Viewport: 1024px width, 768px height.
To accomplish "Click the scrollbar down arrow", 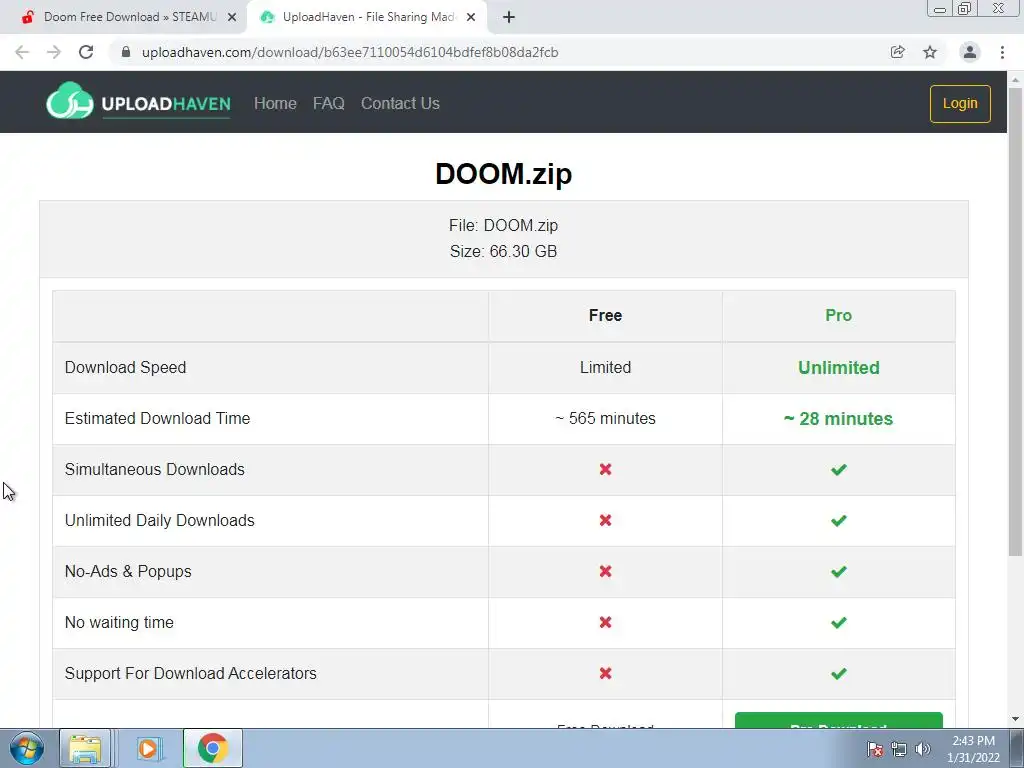I will coord(1015,719).
